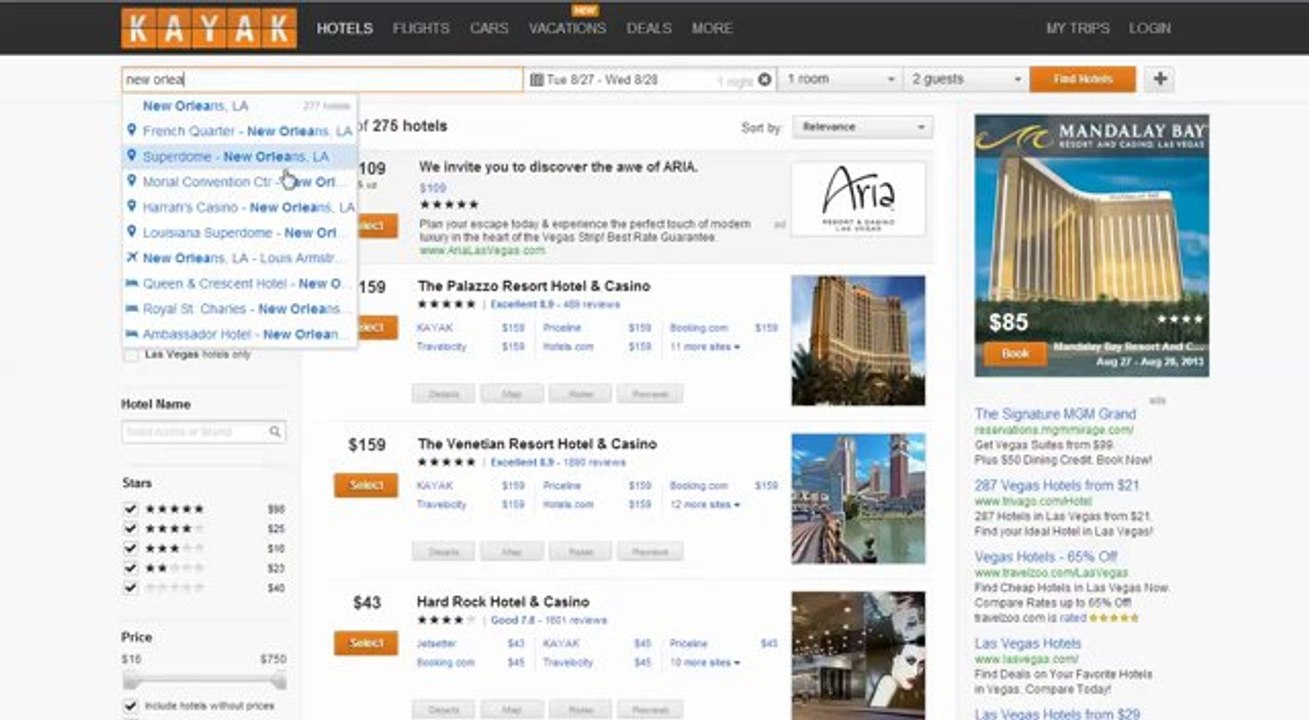Toggle the 1-star filter checkbox

[x=130, y=588]
